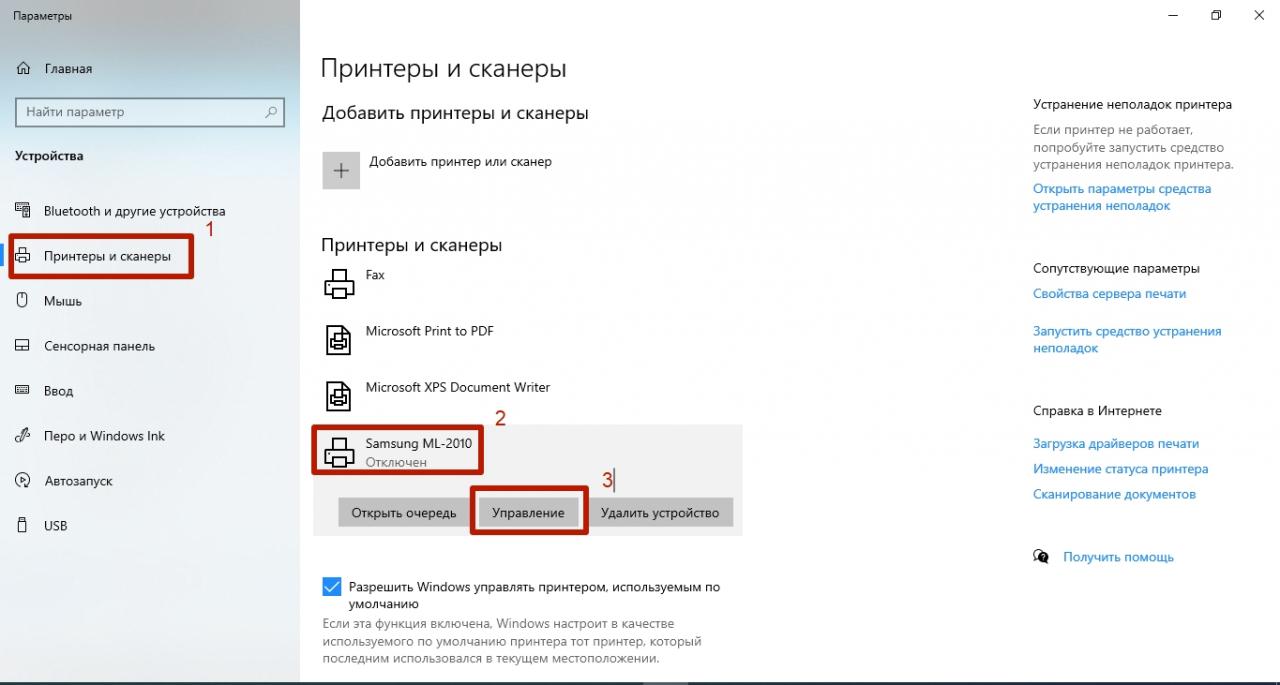Click the Получить помощь chat icon
The width and height of the screenshot is (1280, 685).
click(1042, 557)
